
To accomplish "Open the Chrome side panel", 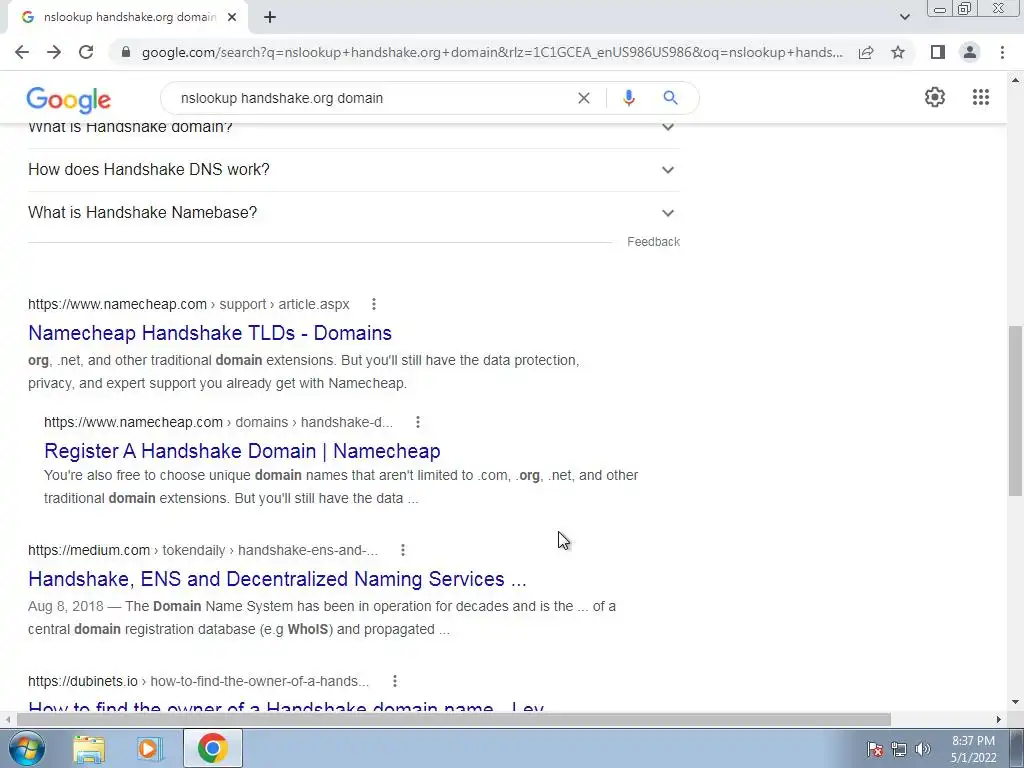I will click(938, 52).
